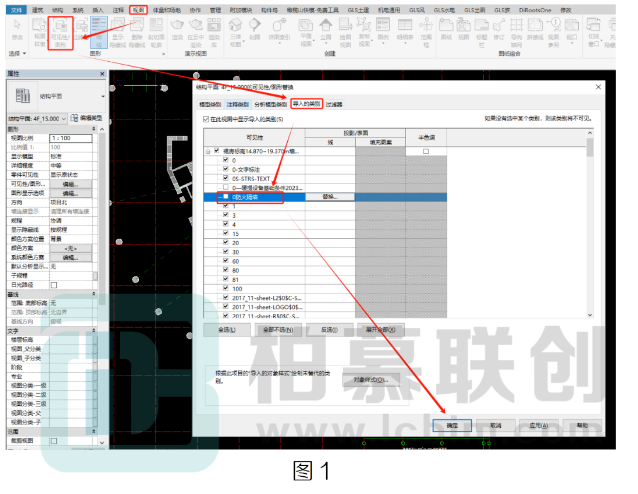Uncheck layer '05-STRS-TEXT' visibility checkbox
This screenshot has height=494, width=638.
tap(226, 178)
